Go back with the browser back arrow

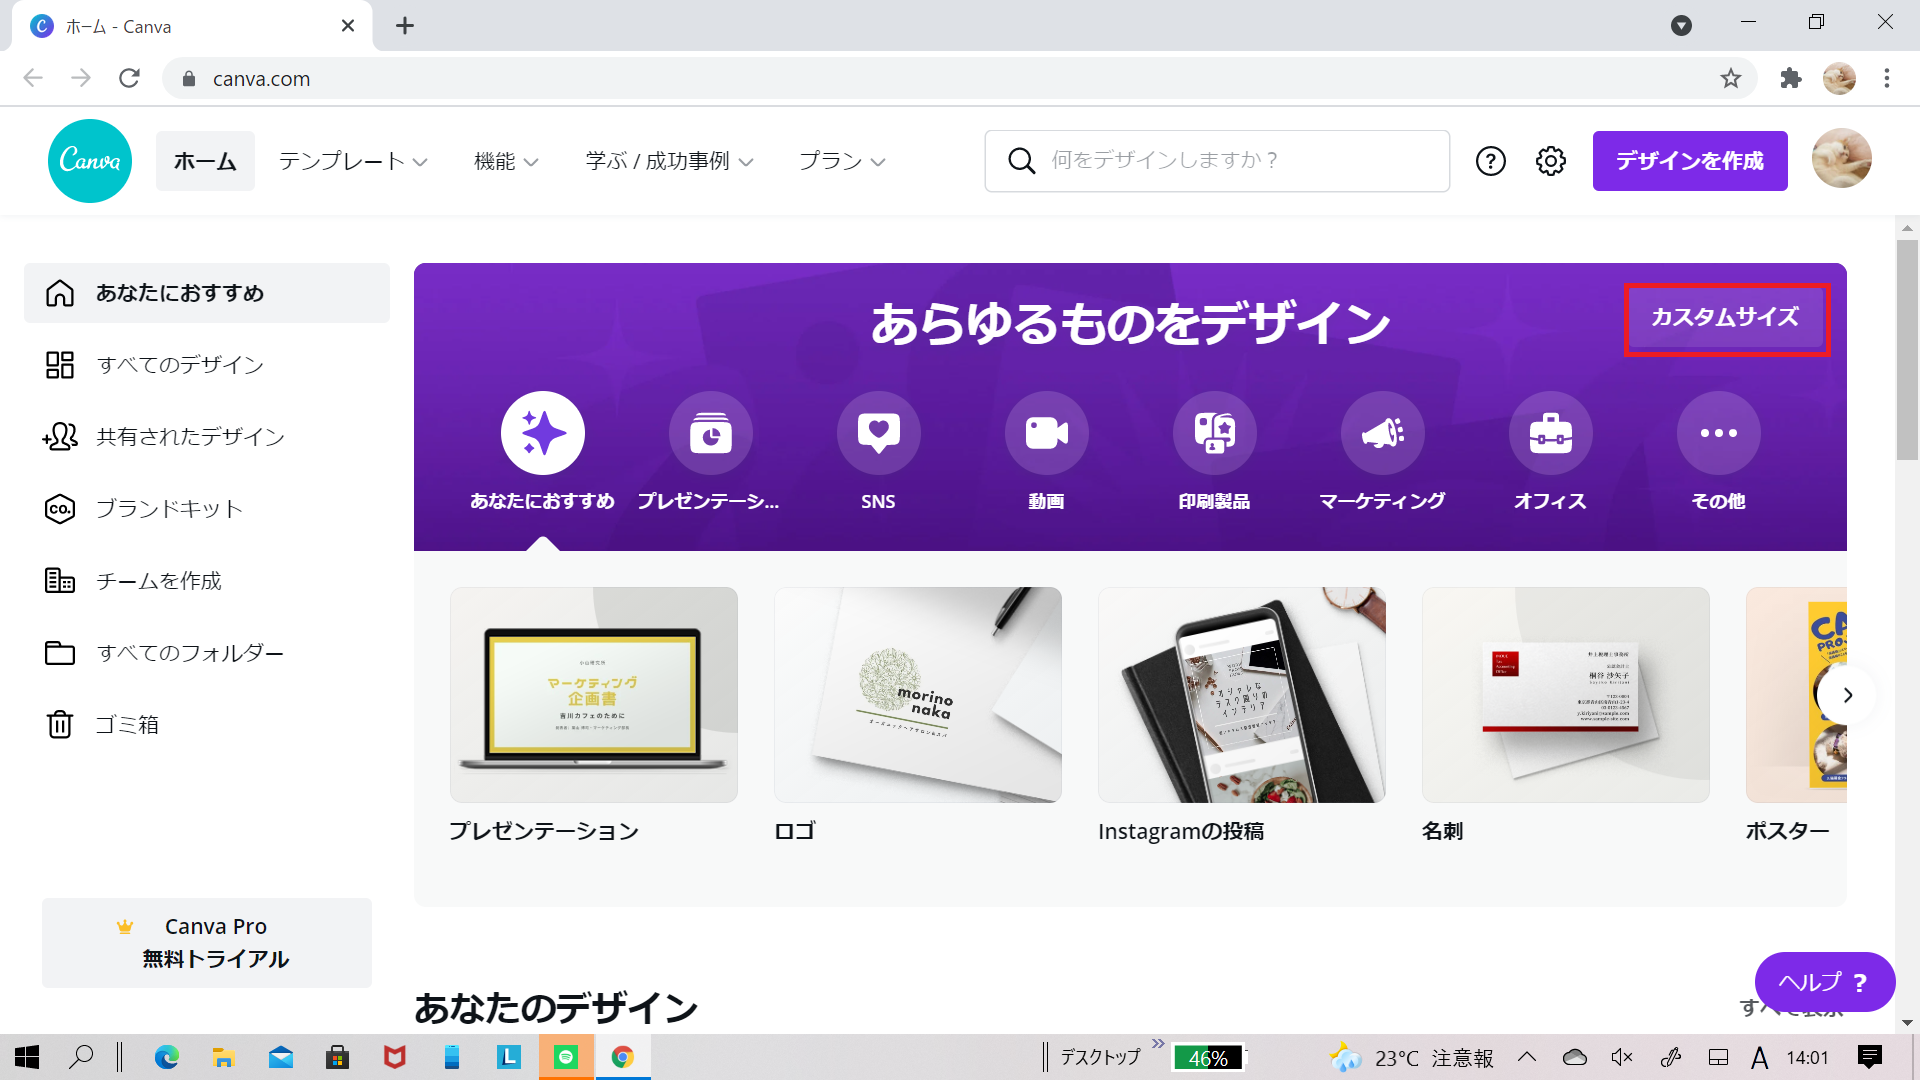33,78
